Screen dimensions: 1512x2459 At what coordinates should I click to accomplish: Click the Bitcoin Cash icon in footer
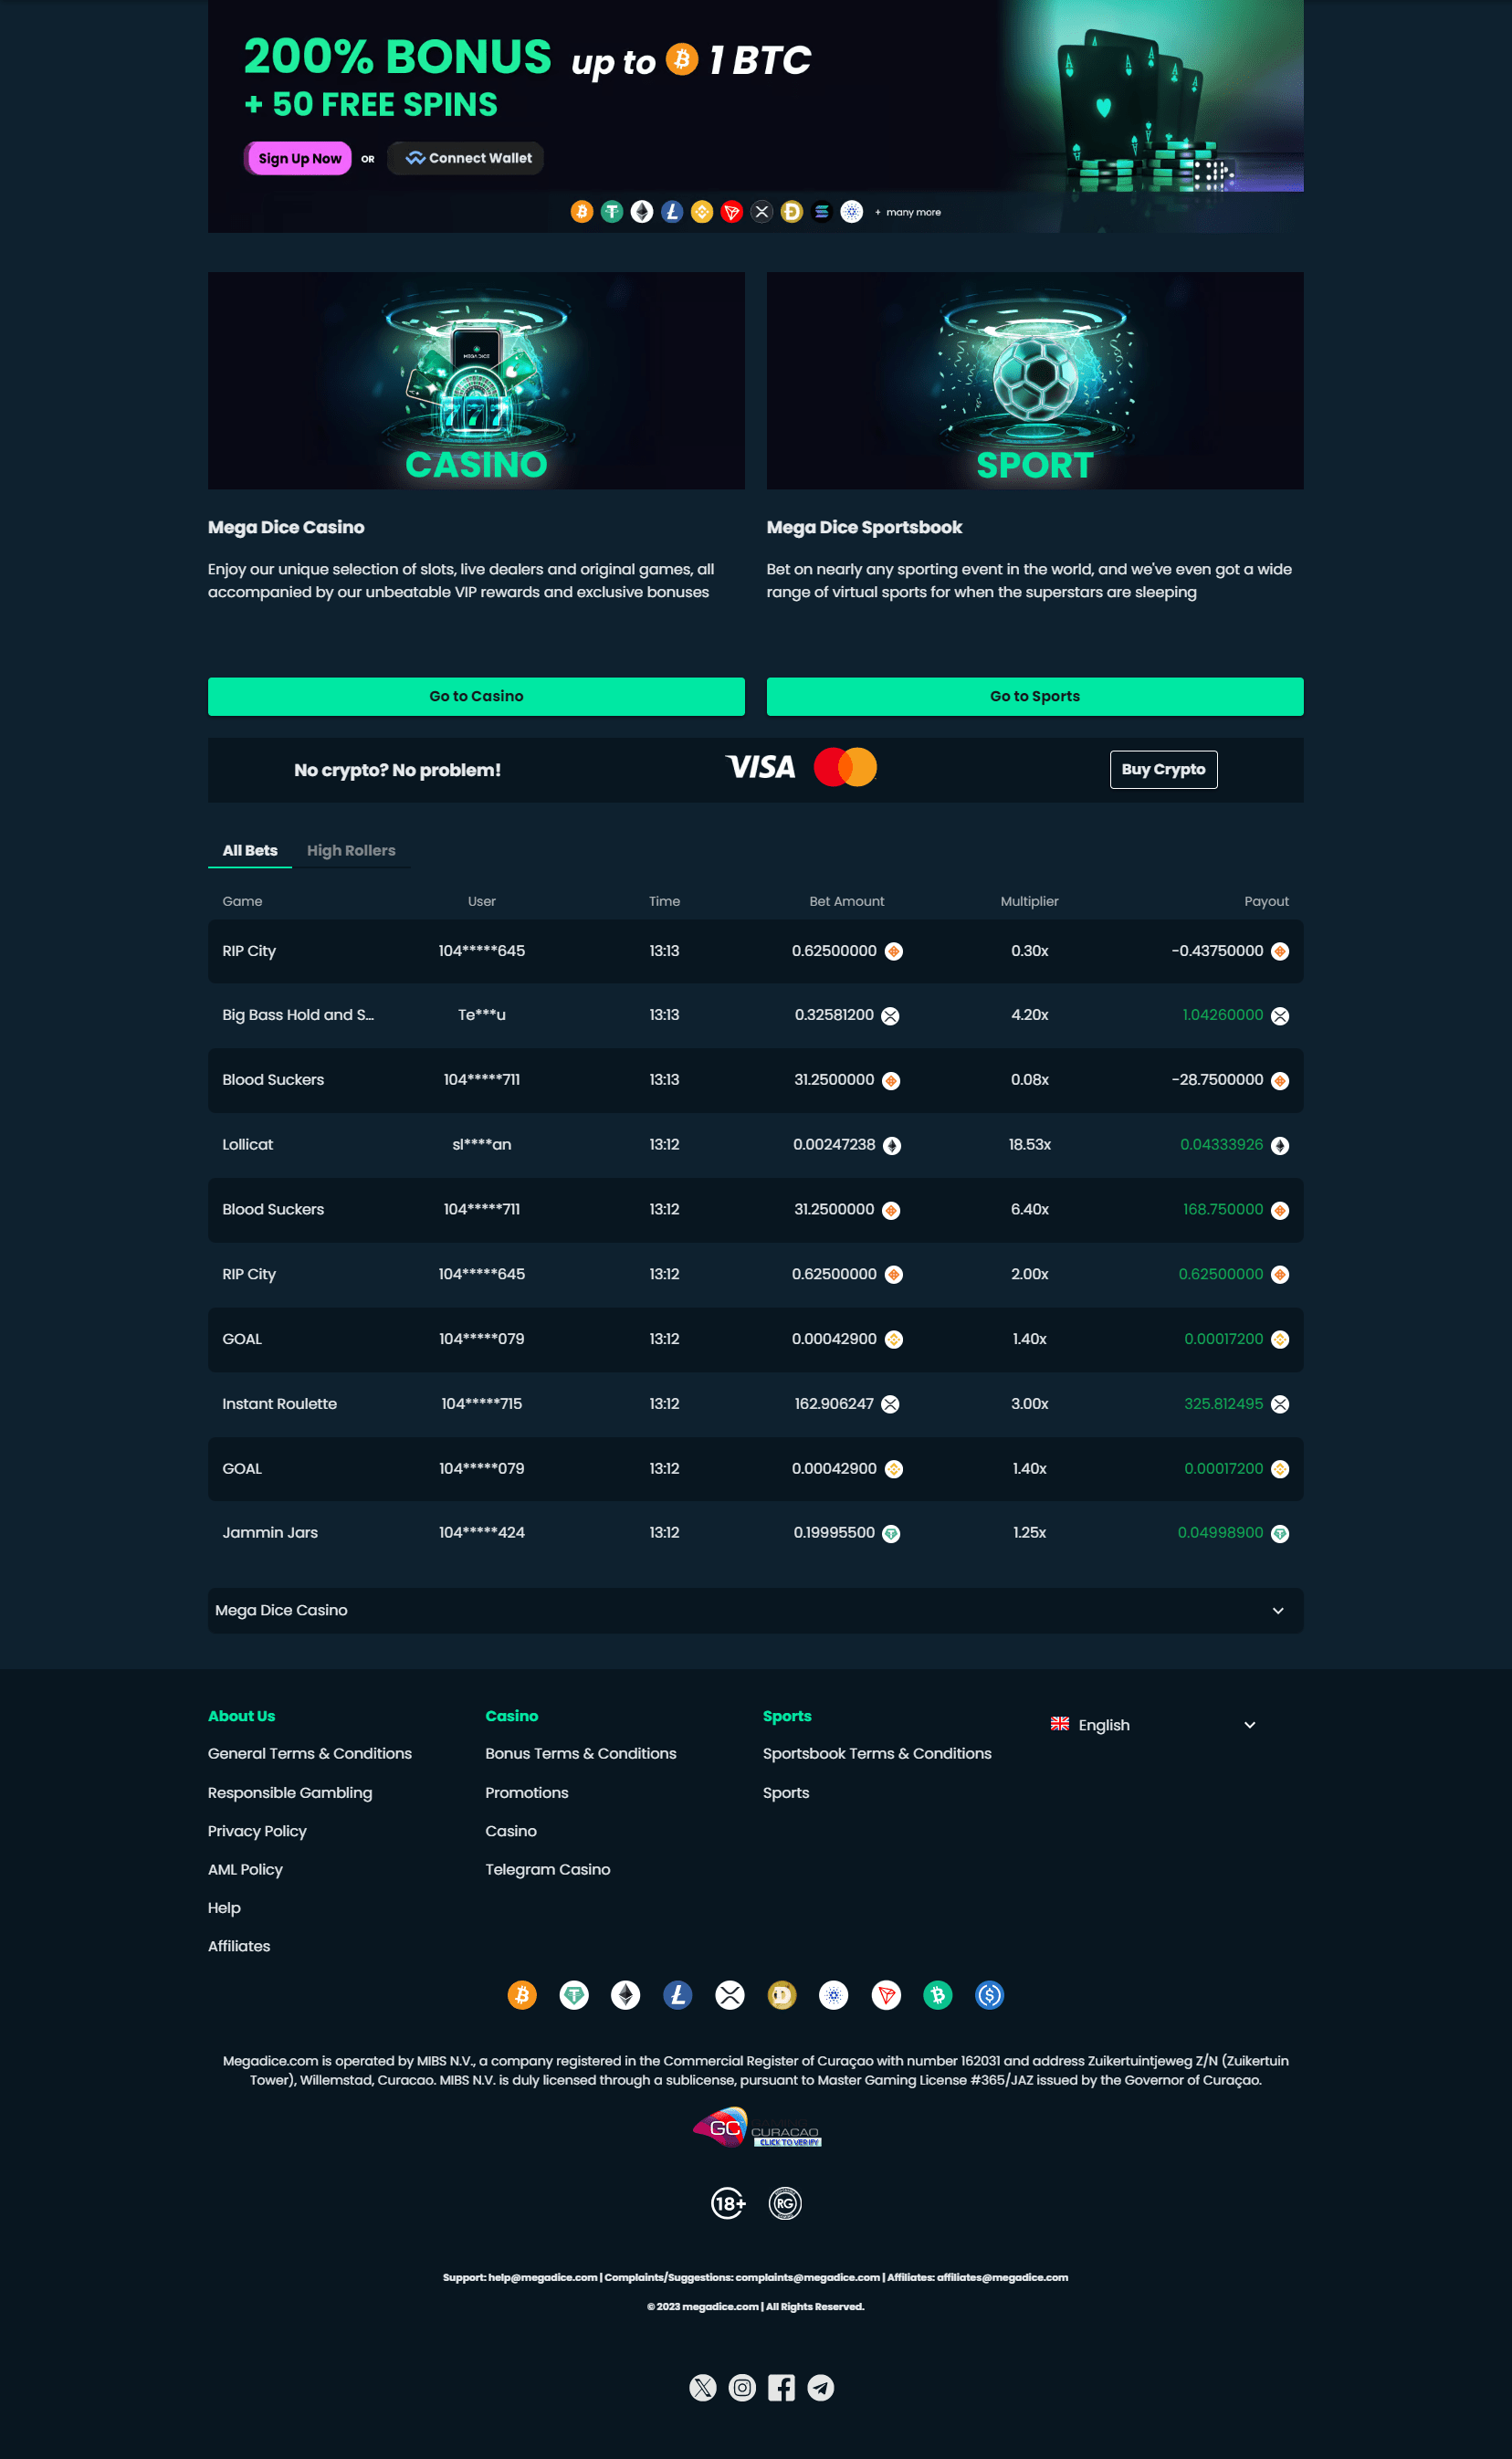pos(938,1995)
